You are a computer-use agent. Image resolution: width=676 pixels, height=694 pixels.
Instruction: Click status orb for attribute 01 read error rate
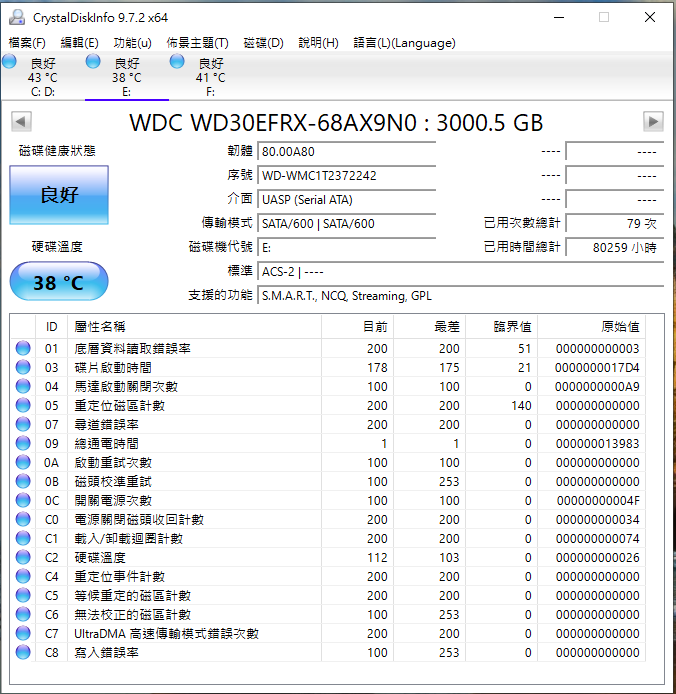point(23,348)
